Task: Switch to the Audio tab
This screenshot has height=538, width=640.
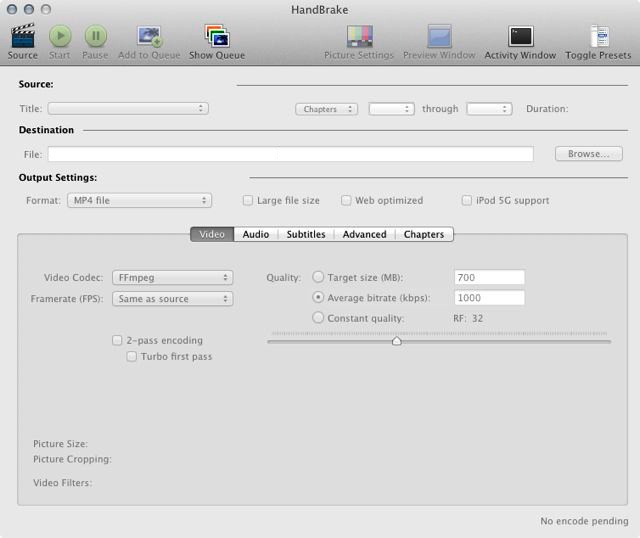Action: coord(256,234)
